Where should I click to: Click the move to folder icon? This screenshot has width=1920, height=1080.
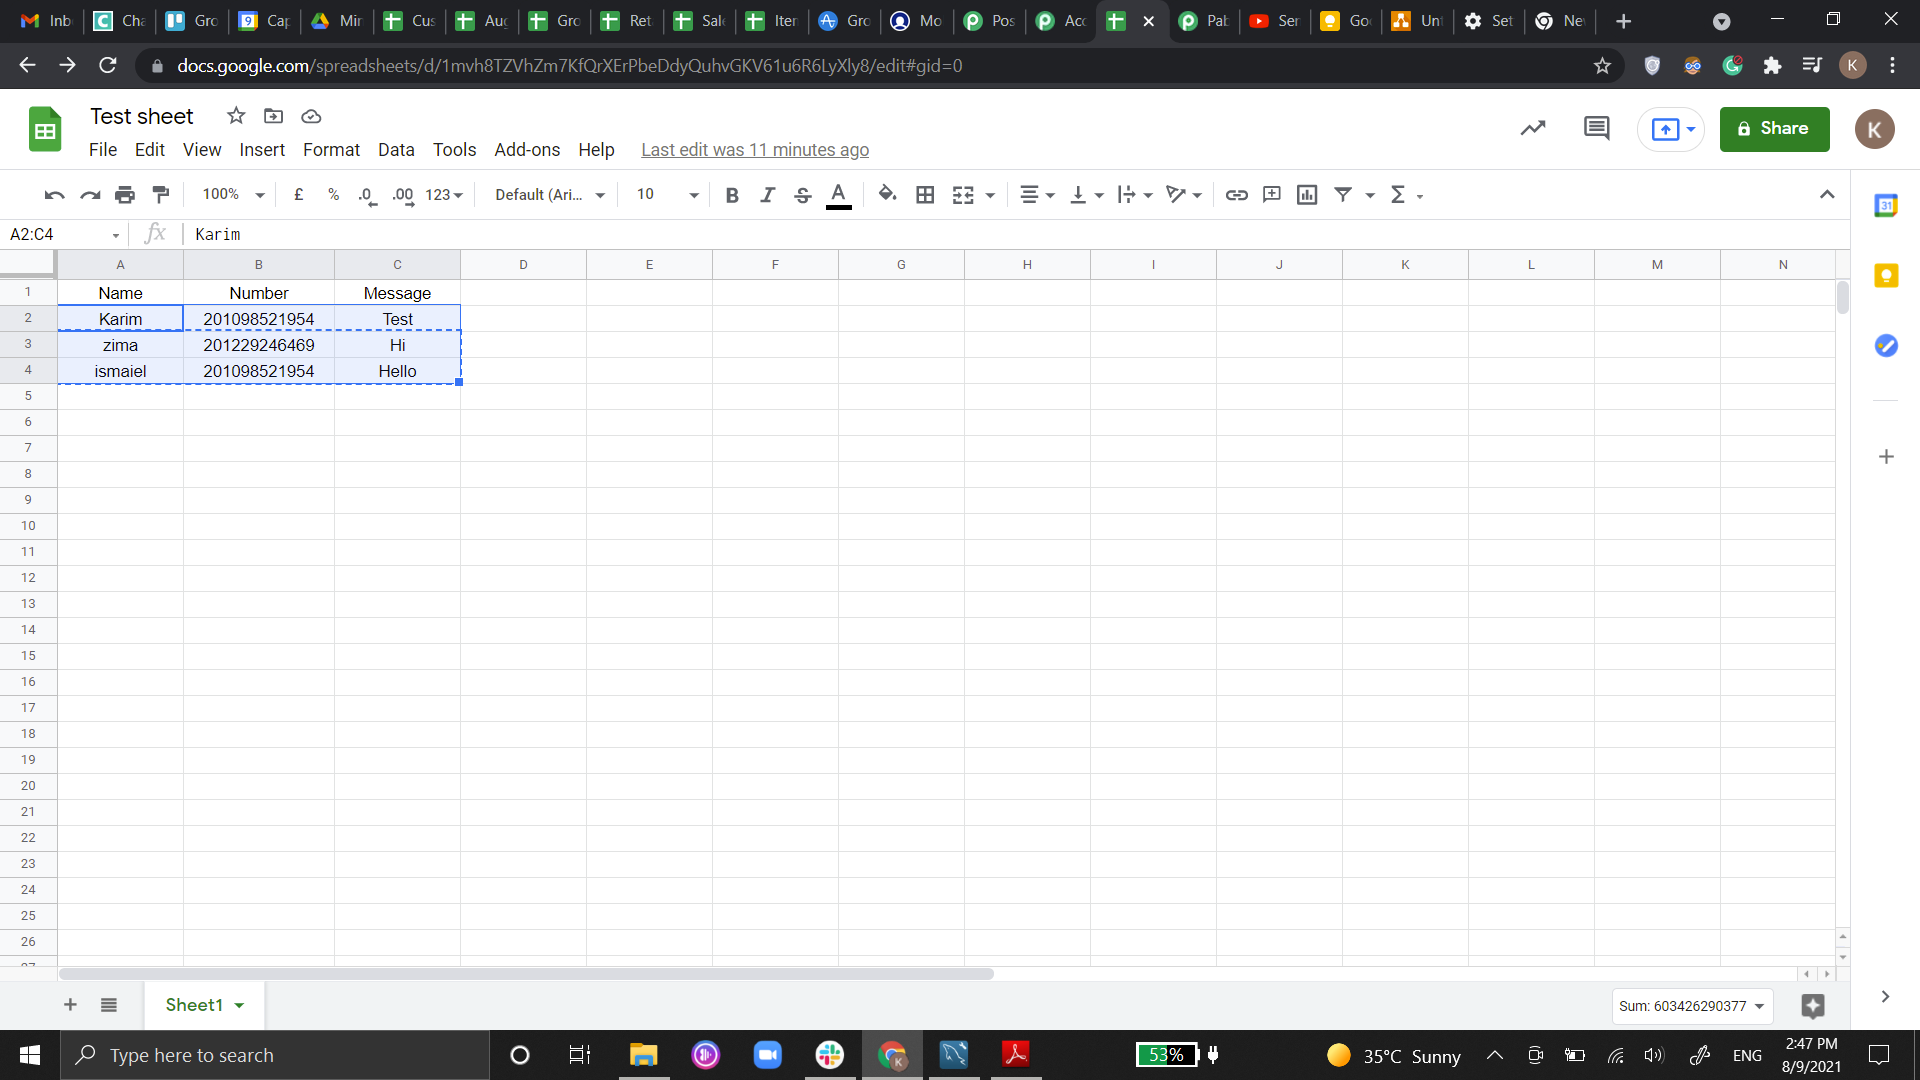[273, 116]
